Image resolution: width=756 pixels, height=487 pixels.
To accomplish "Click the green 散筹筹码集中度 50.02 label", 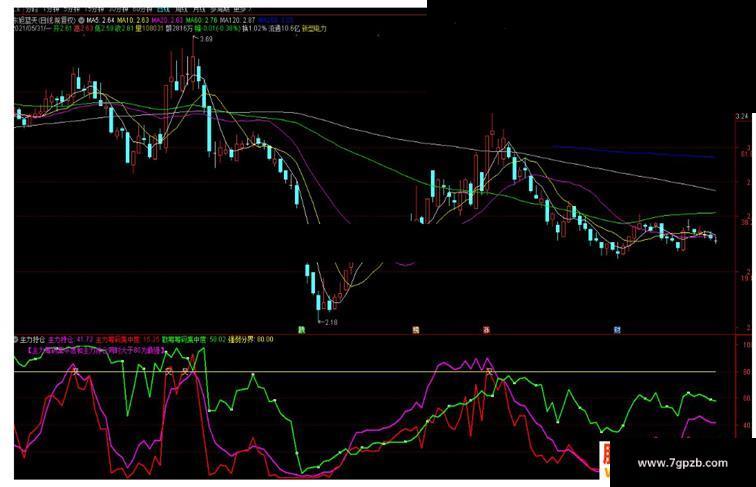I will point(194,339).
